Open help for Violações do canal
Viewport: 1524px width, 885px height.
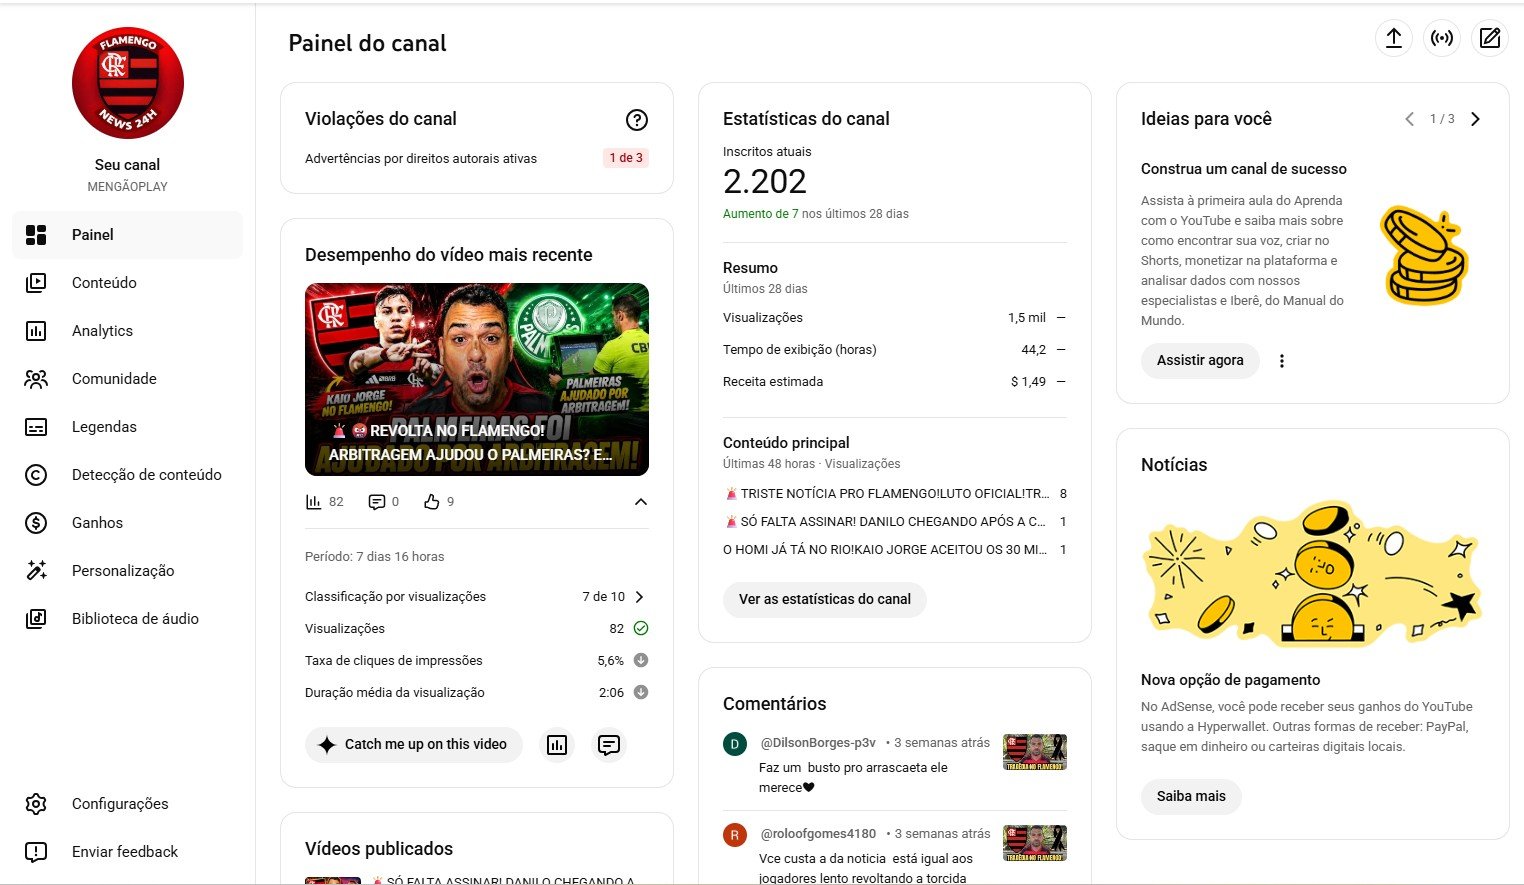[636, 120]
